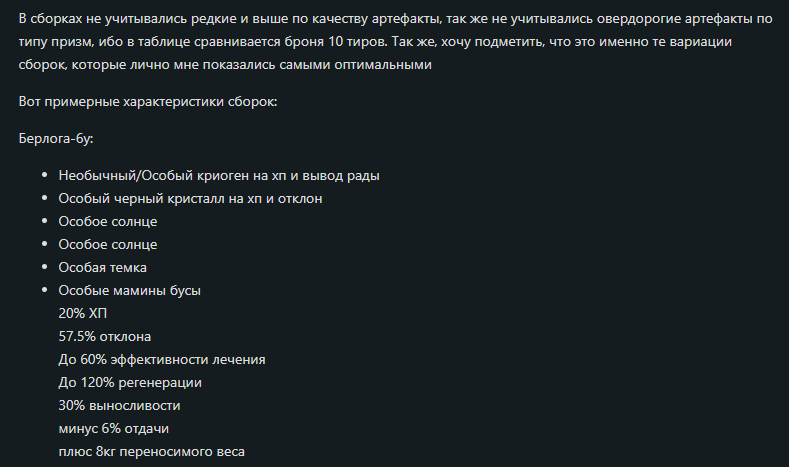Click the second "Особое солнце" list item
The width and height of the screenshot is (789, 467).
pos(108,245)
